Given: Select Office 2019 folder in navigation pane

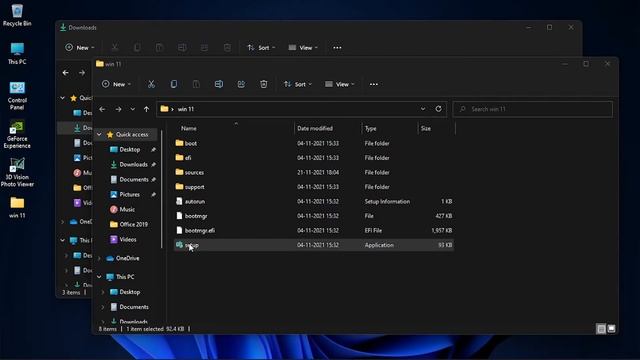Looking at the screenshot, I should pyautogui.click(x=133, y=224).
